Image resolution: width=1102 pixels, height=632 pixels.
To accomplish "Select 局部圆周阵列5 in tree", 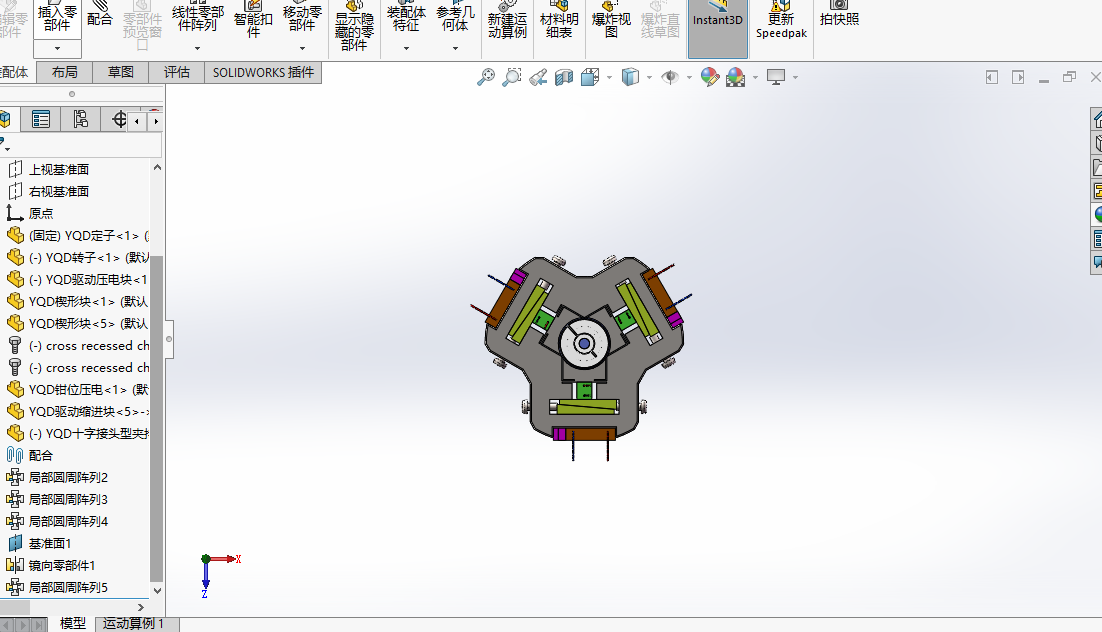I will point(68,587).
